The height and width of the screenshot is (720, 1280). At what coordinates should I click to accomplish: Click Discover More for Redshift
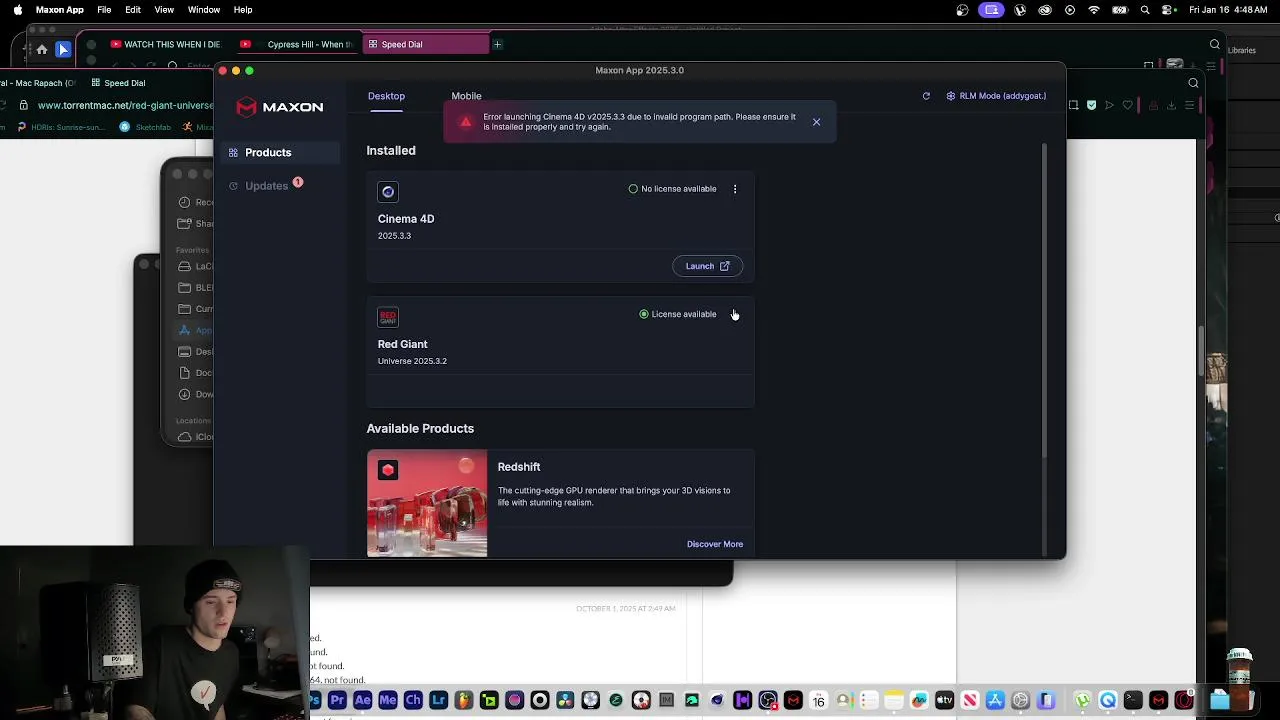(715, 544)
